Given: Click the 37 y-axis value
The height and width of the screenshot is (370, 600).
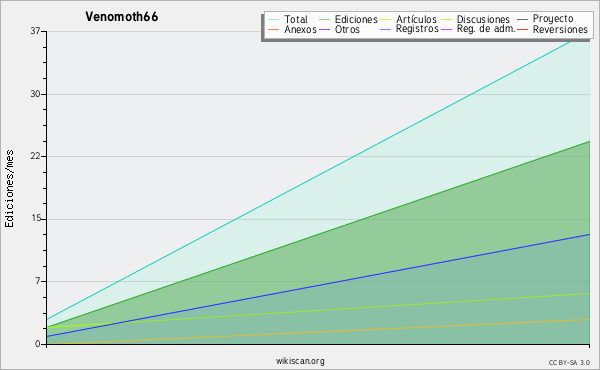Looking at the screenshot, I should [x=36, y=31].
